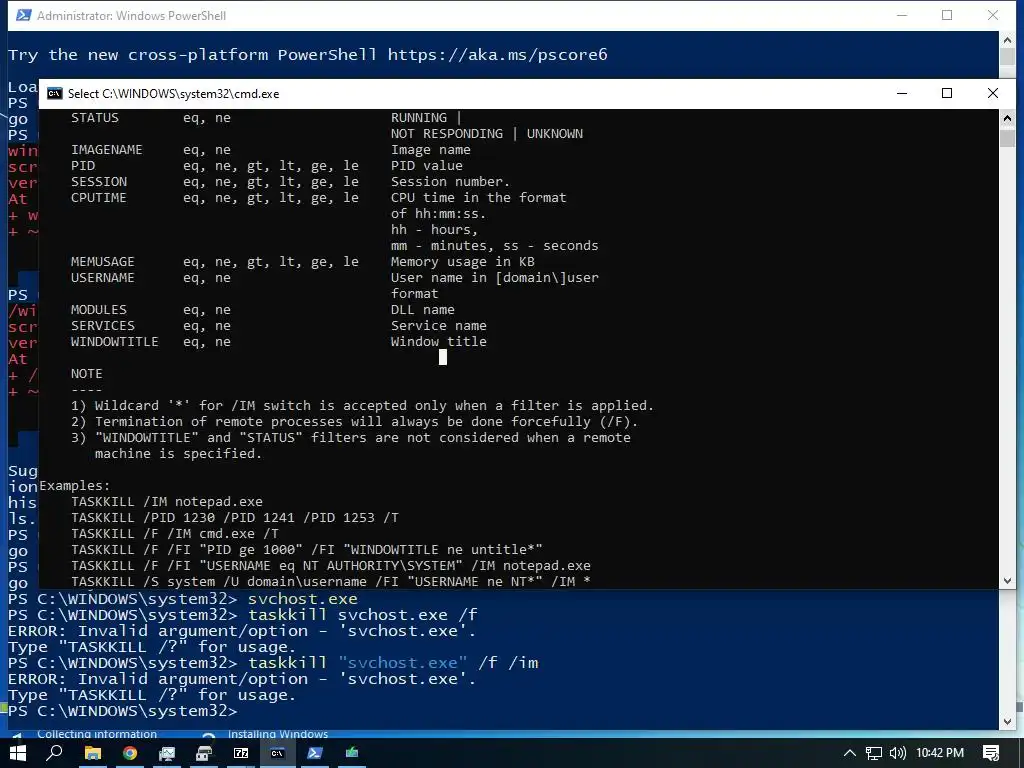Click the 'IMAGENAME' filter name
The width and height of the screenshot is (1024, 768).
[x=106, y=150]
